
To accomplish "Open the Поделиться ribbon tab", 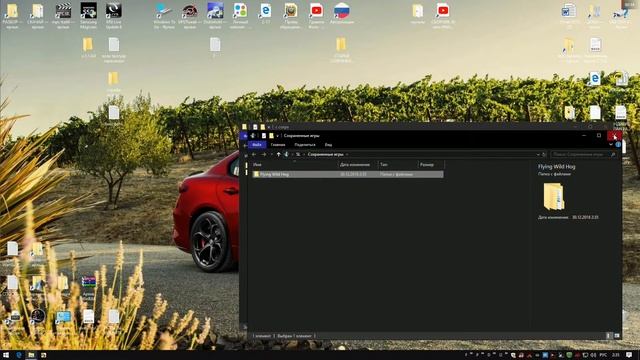I will (305, 145).
